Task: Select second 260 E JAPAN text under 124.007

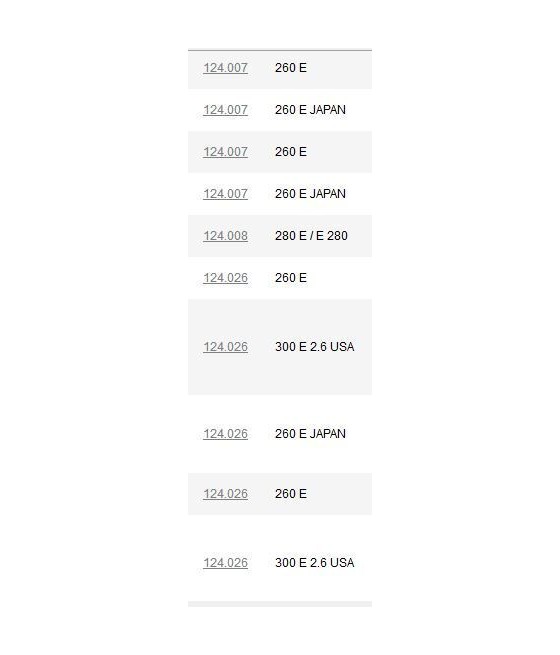Action: point(310,194)
